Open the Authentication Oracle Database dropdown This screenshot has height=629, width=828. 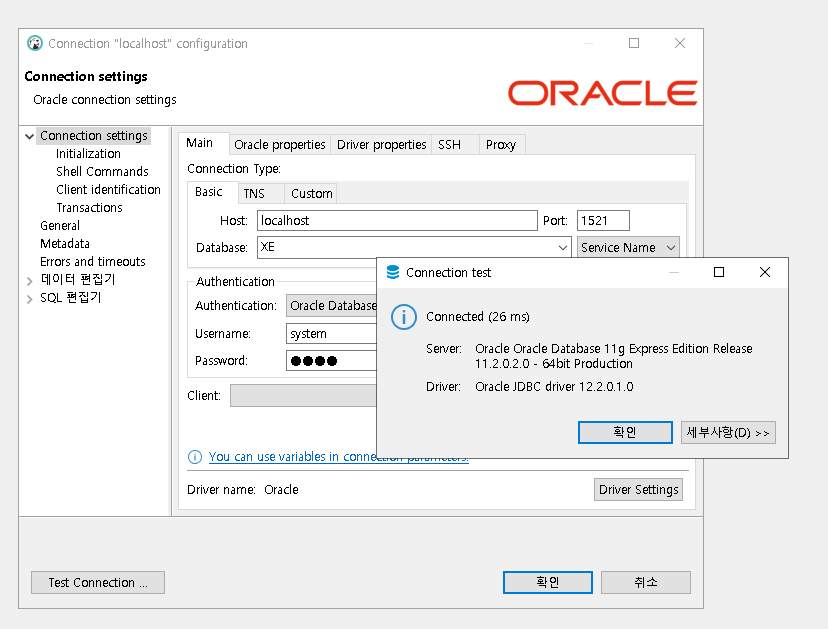[x=332, y=306]
